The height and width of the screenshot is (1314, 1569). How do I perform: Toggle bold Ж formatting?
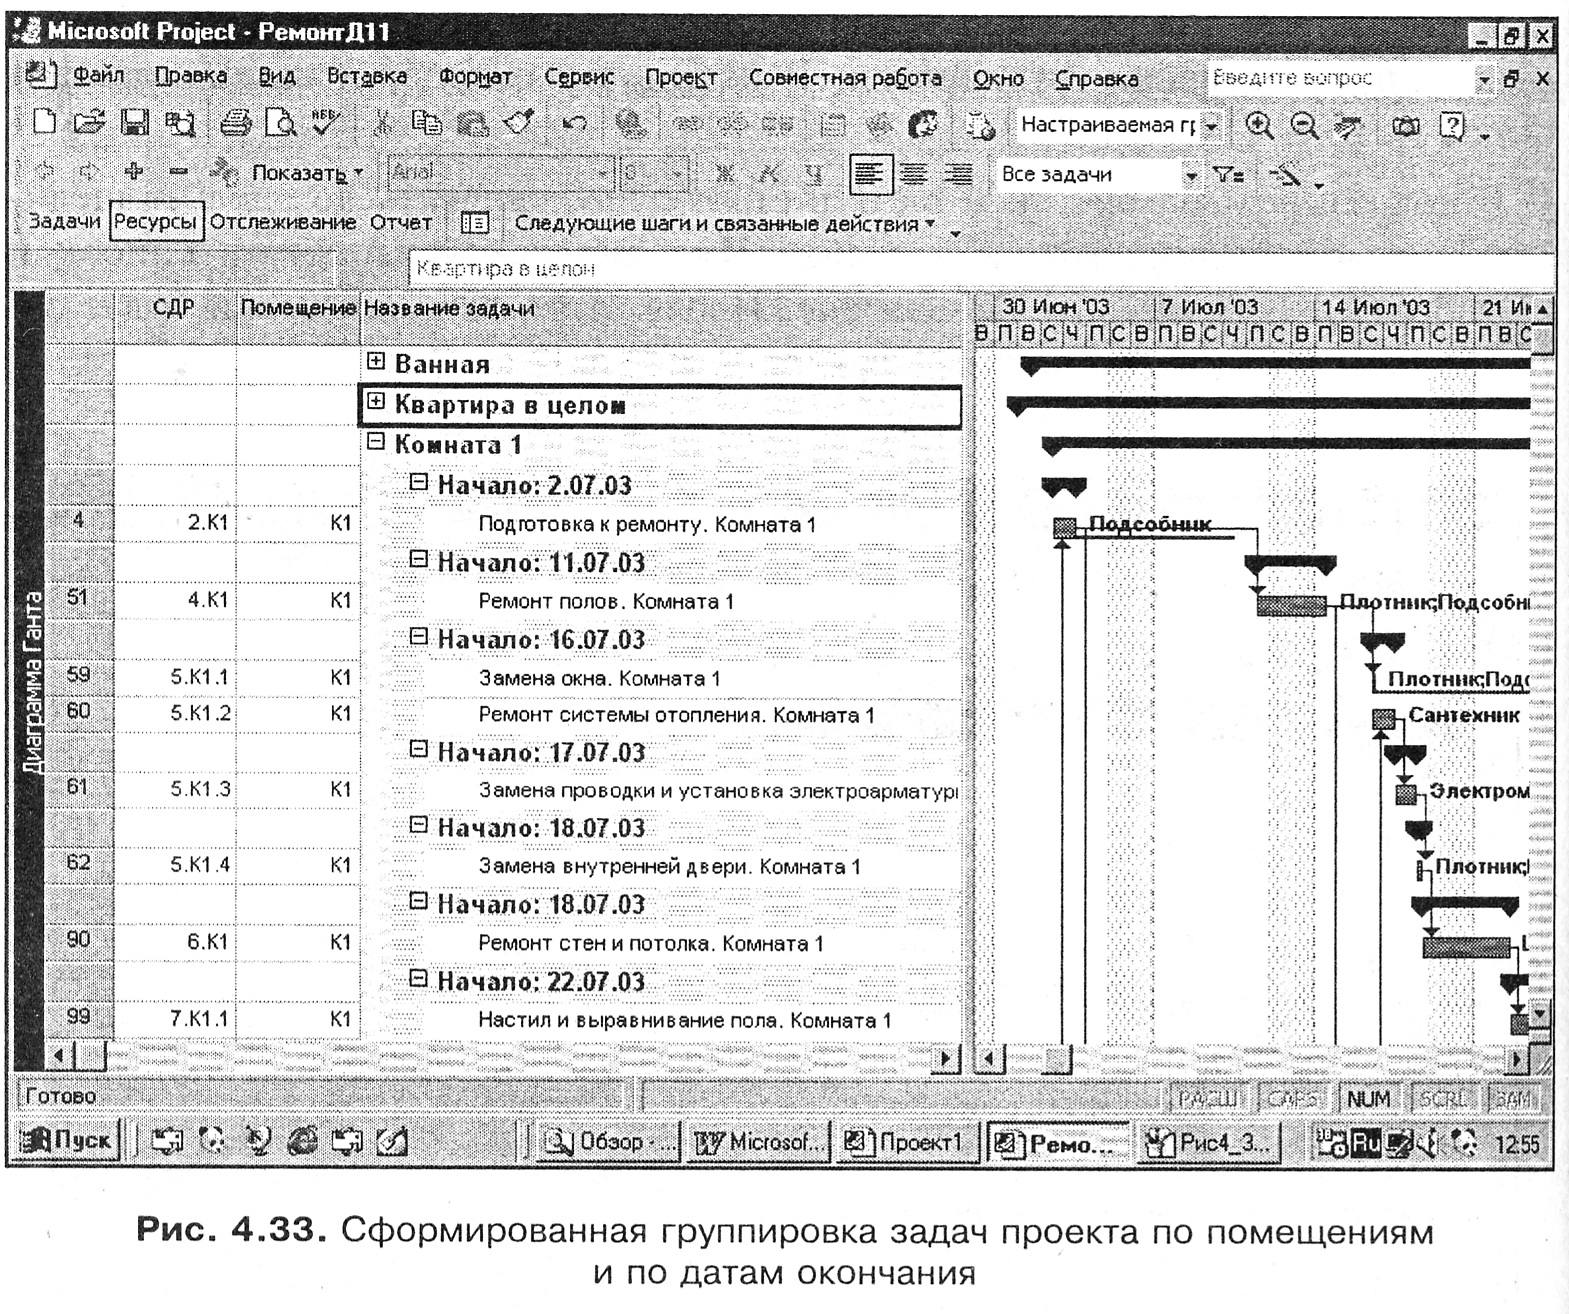(724, 174)
